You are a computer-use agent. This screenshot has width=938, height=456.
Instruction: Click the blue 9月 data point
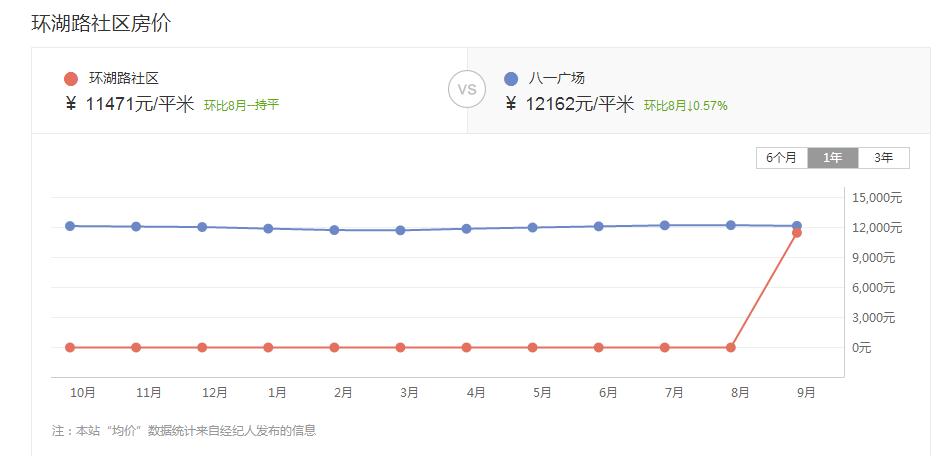pyautogui.click(x=797, y=226)
